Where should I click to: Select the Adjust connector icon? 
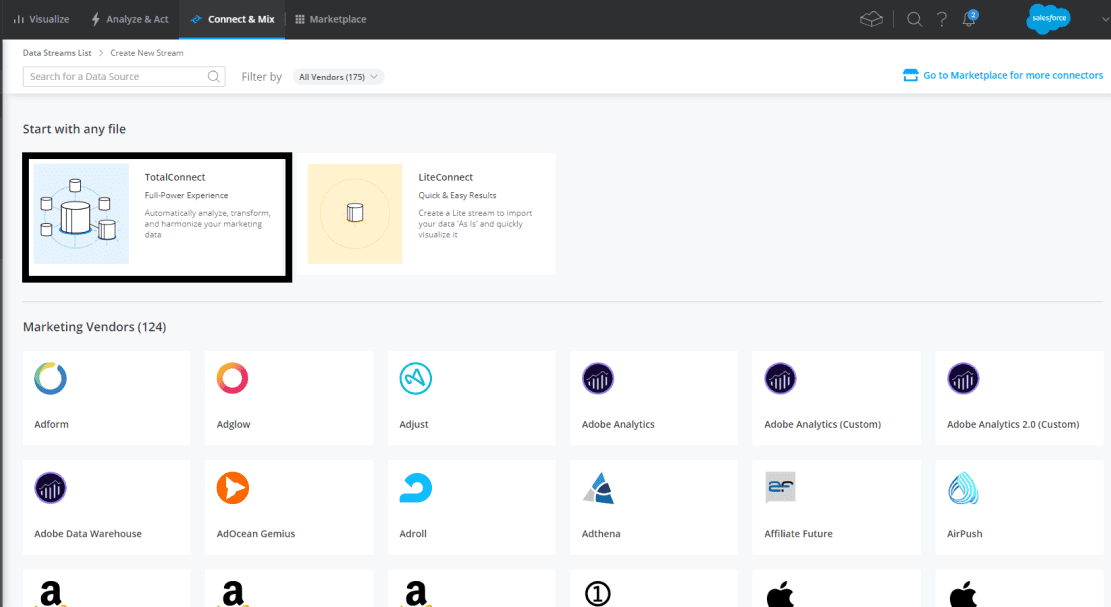pos(415,379)
